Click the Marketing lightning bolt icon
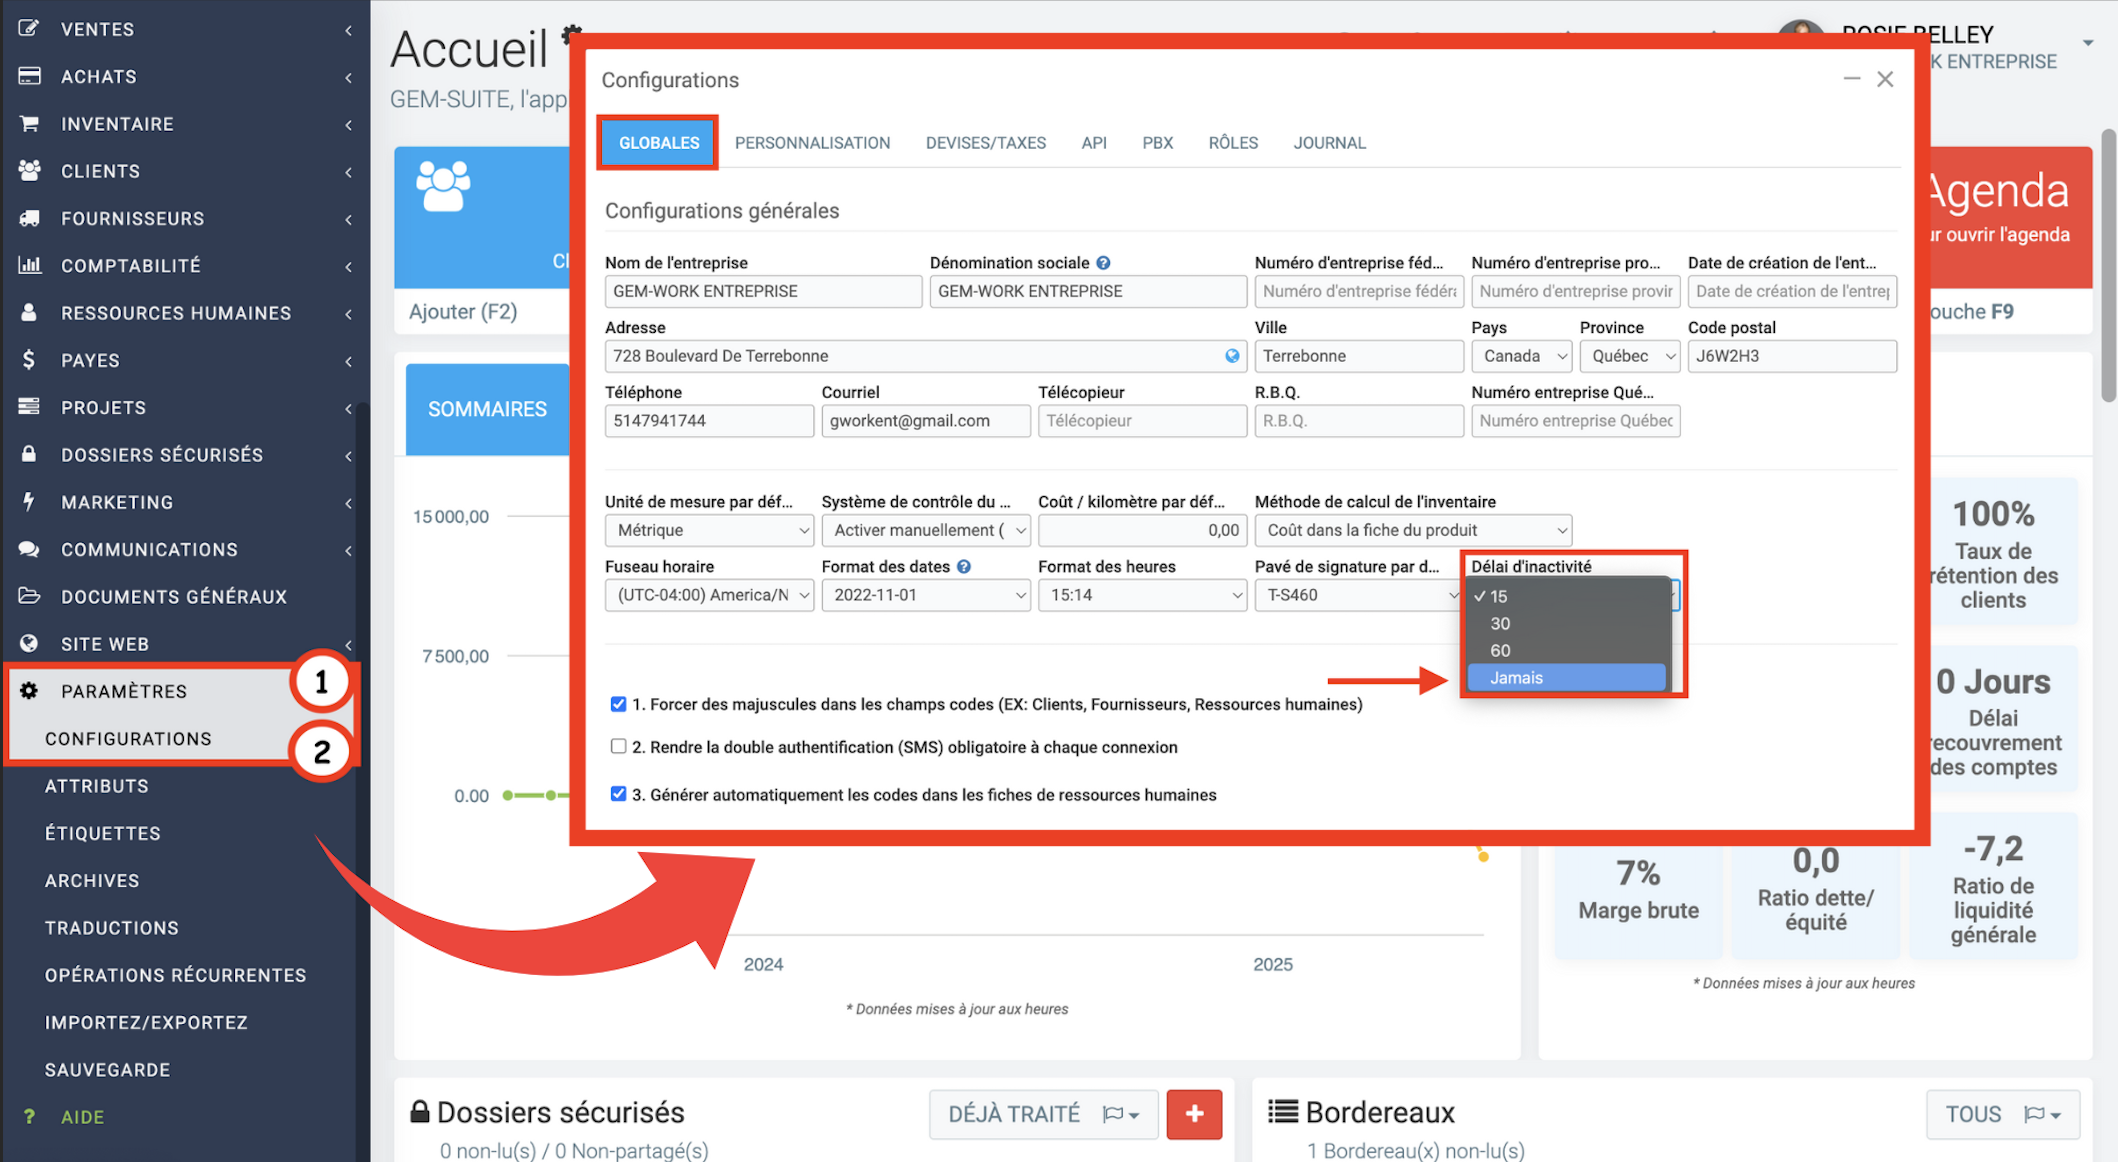2118x1162 pixels. (x=29, y=501)
